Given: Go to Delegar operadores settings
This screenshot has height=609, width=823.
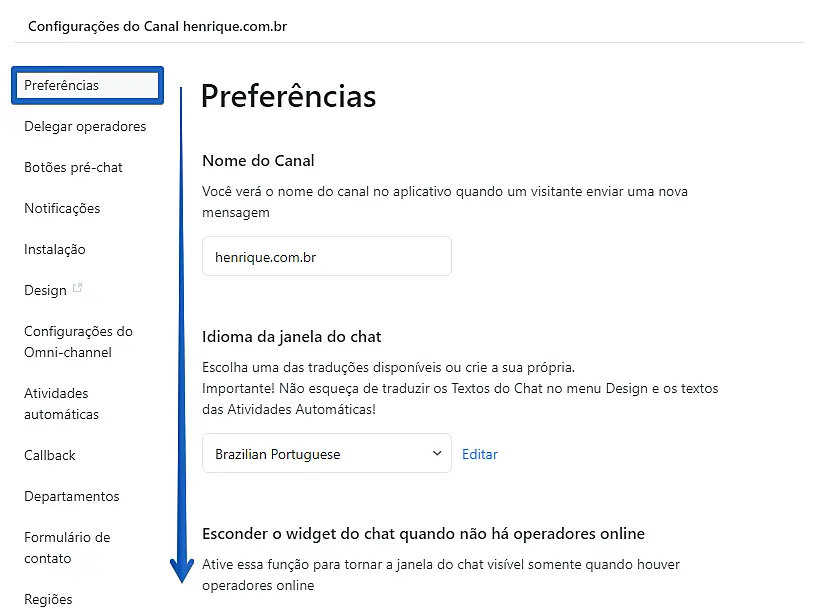Looking at the screenshot, I should 85,127.
